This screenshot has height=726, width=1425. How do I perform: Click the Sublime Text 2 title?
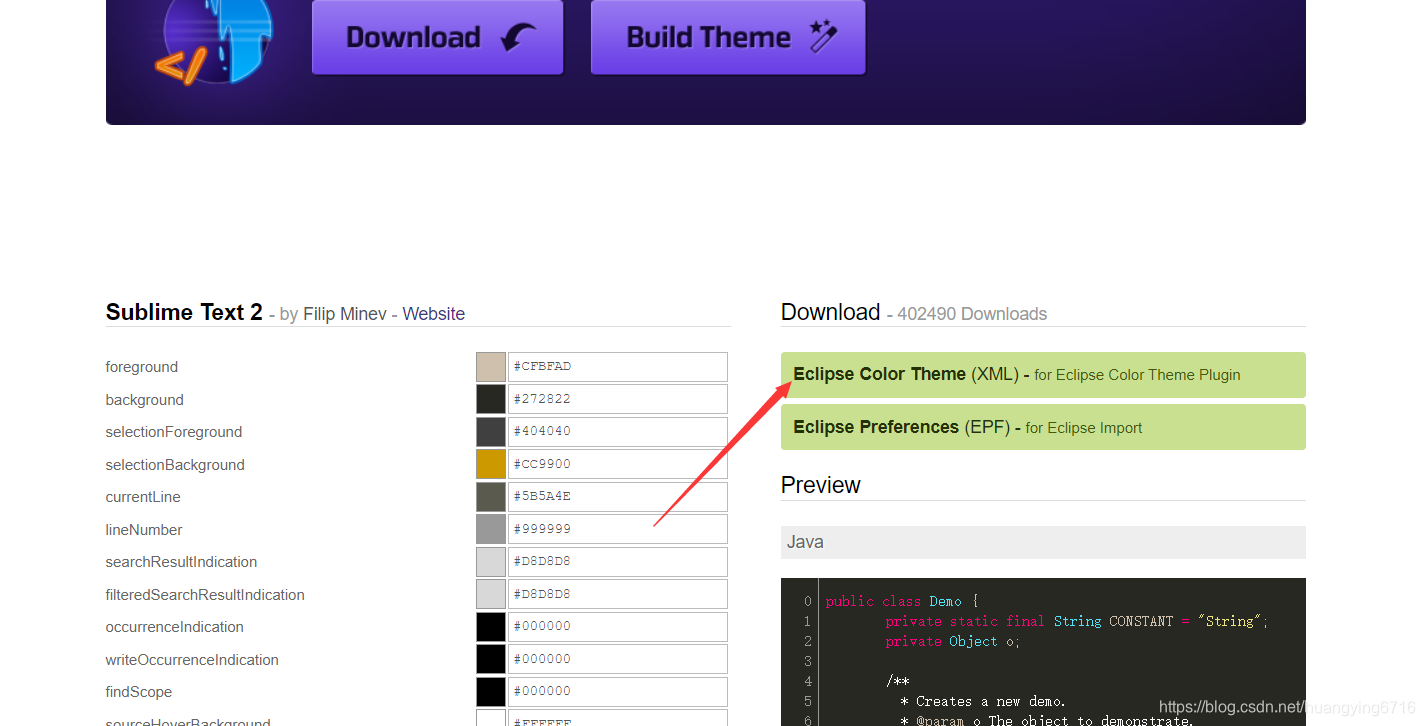click(x=184, y=312)
